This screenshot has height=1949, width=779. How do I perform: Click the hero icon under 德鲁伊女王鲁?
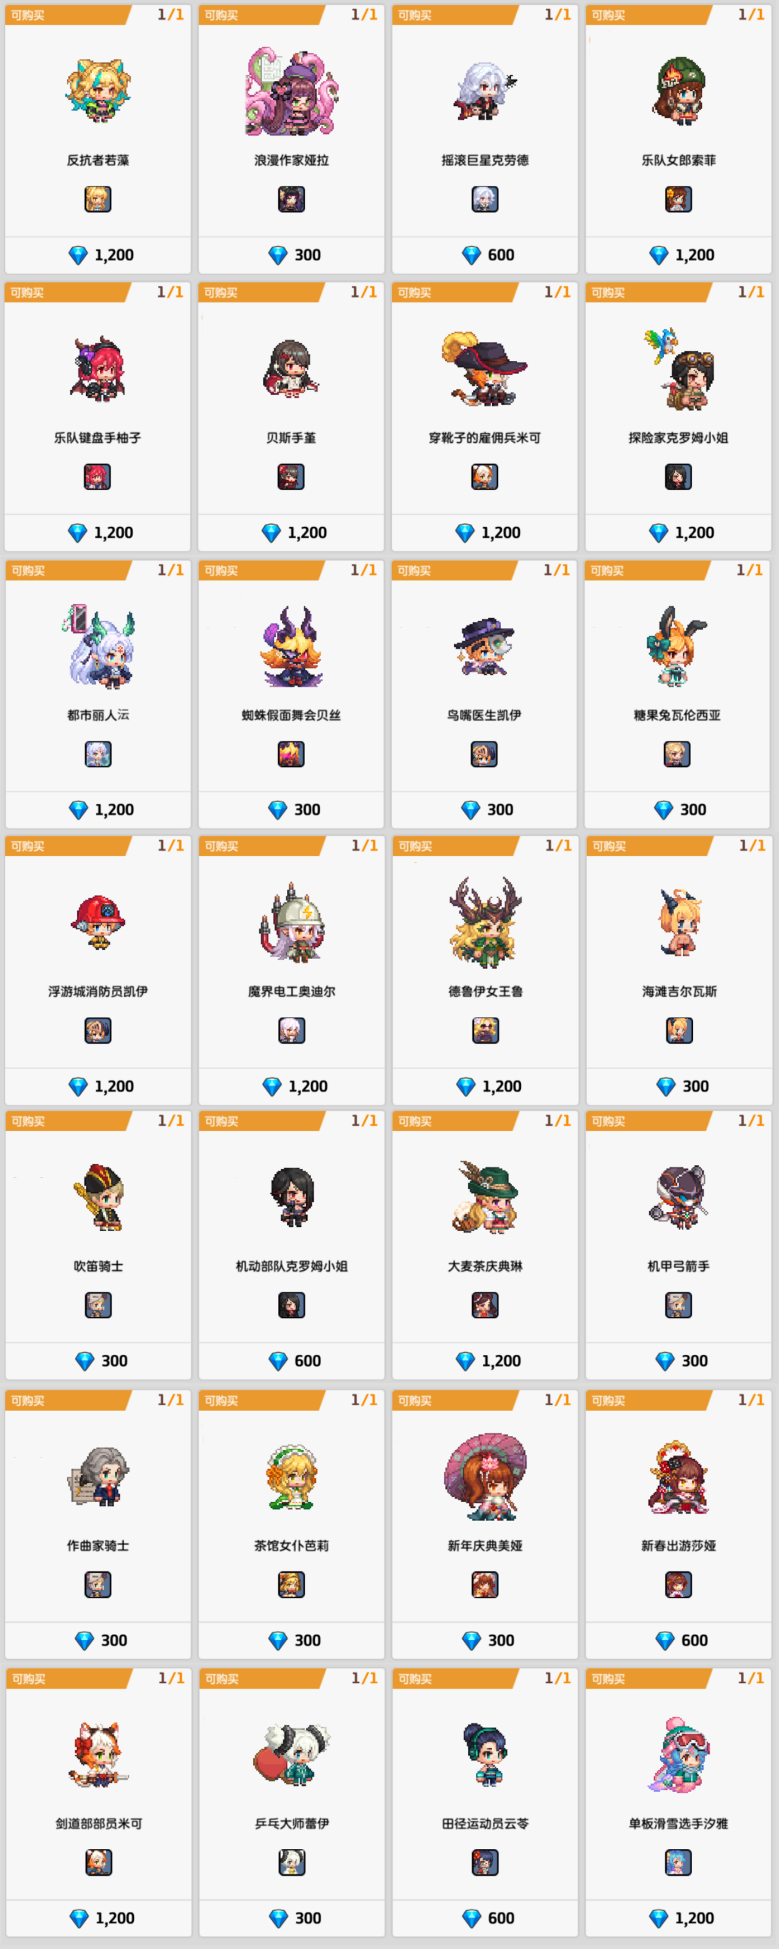(485, 1030)
